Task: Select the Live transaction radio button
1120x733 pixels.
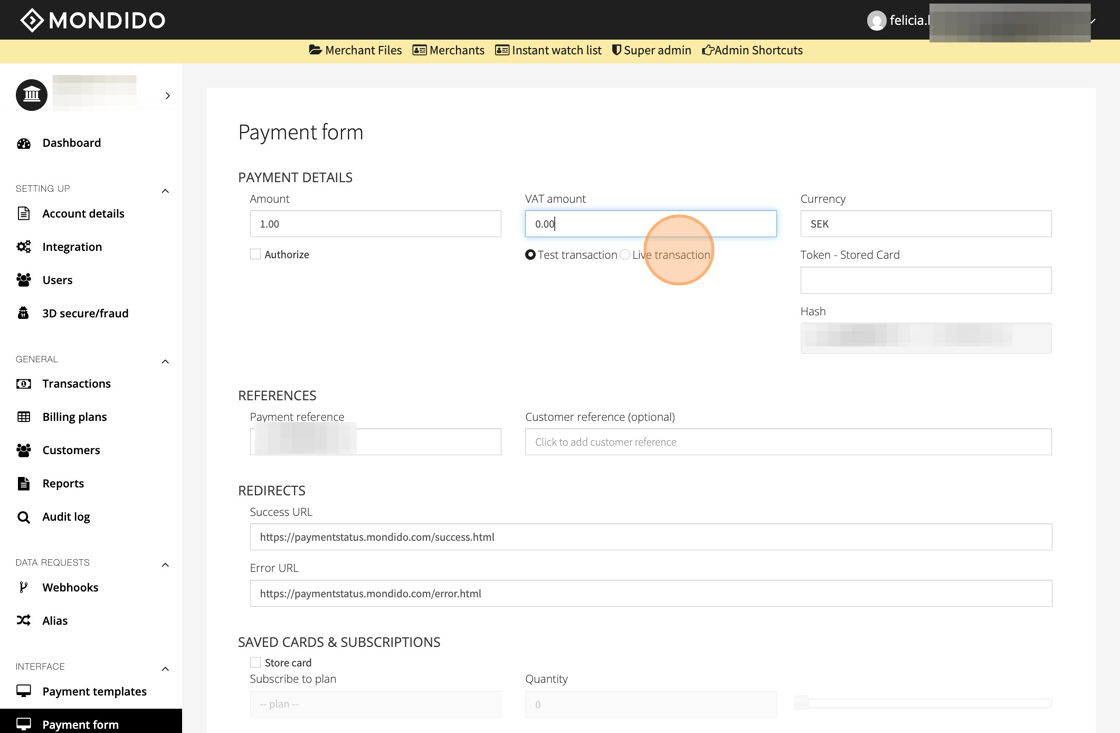Action: click(625, 254)
